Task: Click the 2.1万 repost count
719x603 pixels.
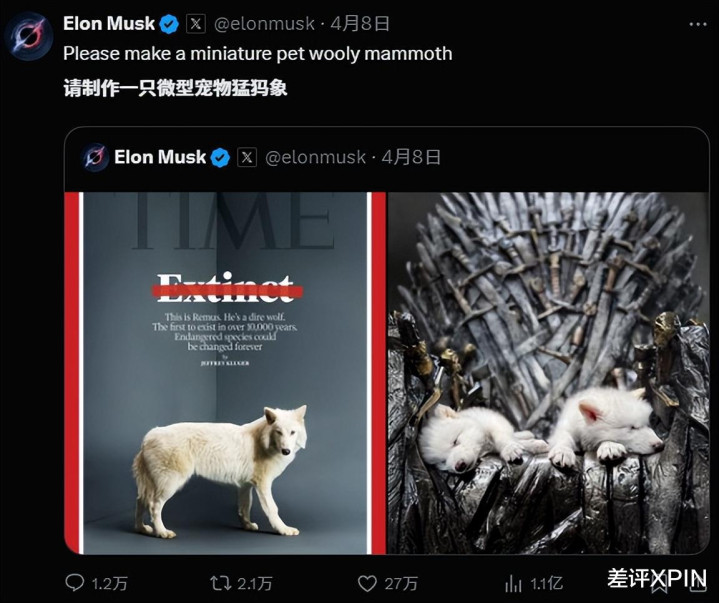Action: click(255, 584)
